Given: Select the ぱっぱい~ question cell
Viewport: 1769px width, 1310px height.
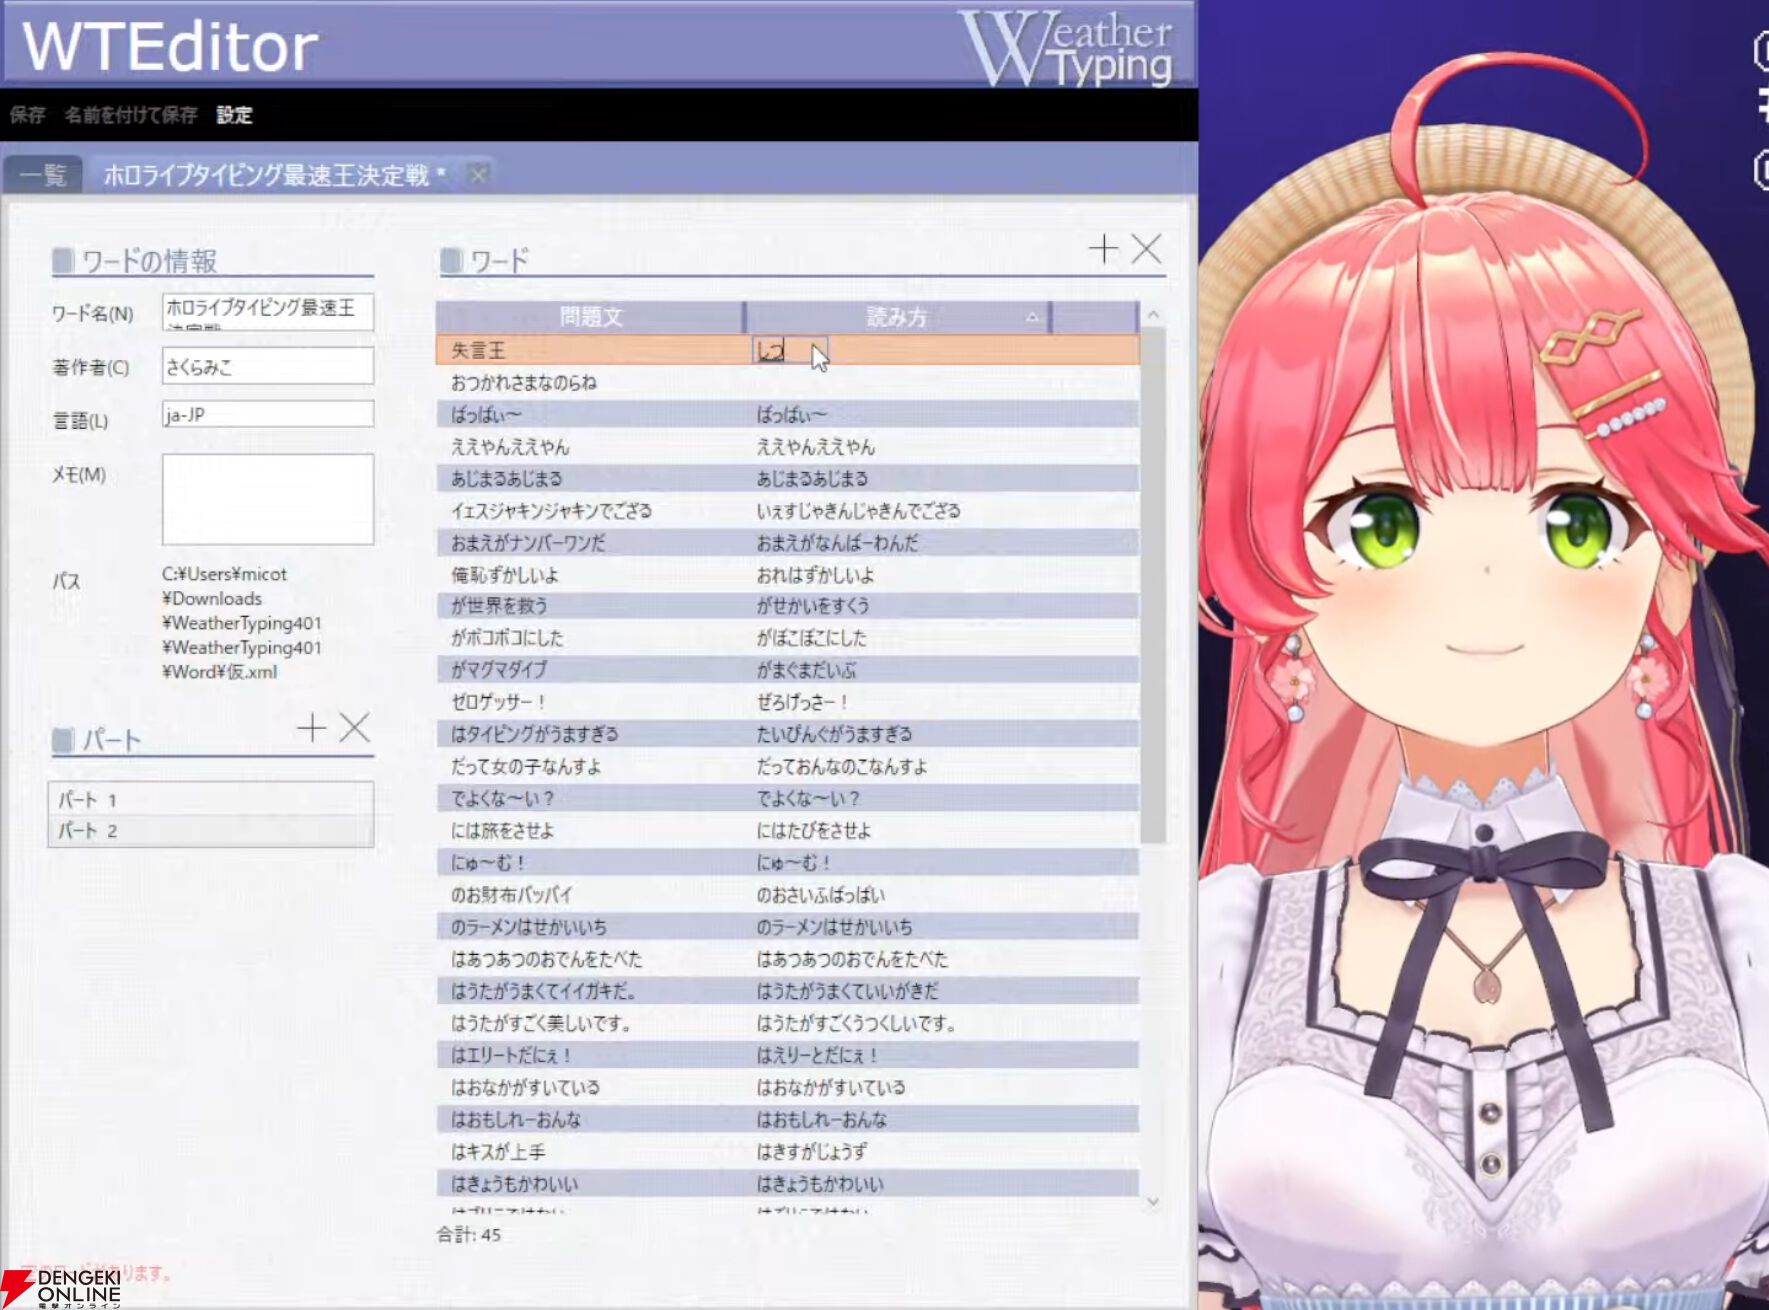Looking at the screenshot, I should click(x=590, y=414).
